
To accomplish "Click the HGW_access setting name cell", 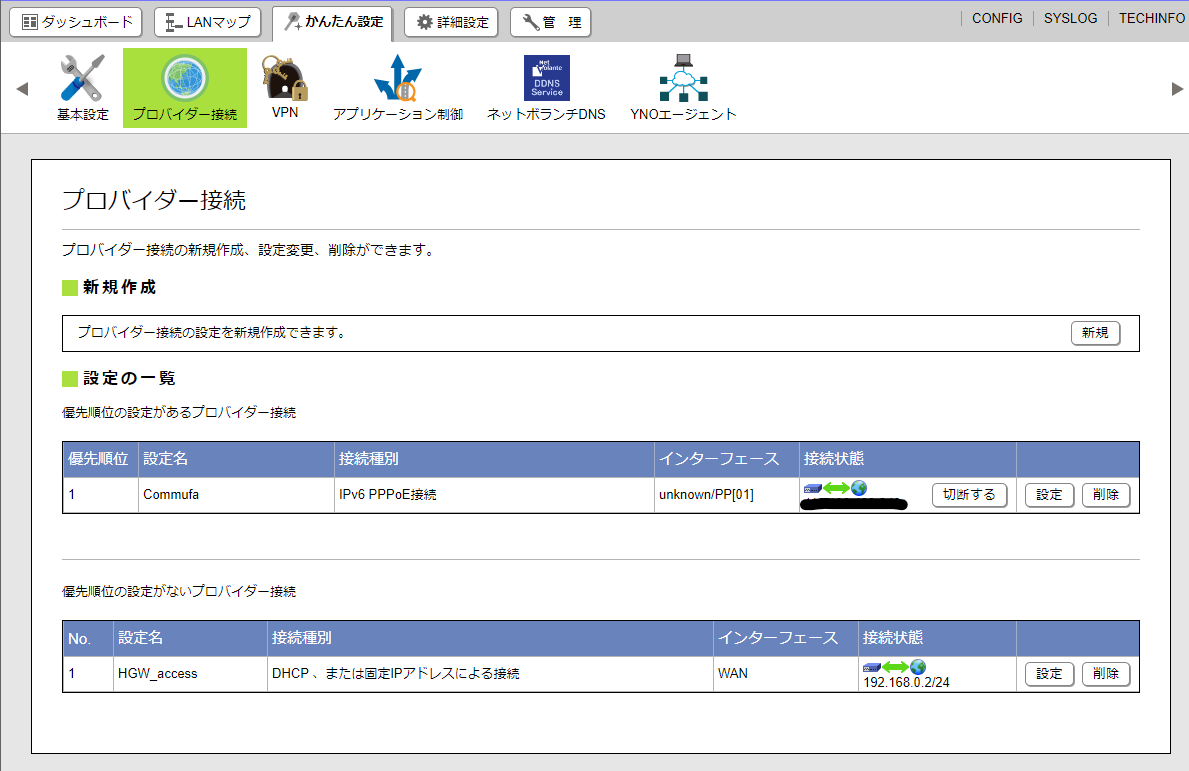I will [190, 674].
